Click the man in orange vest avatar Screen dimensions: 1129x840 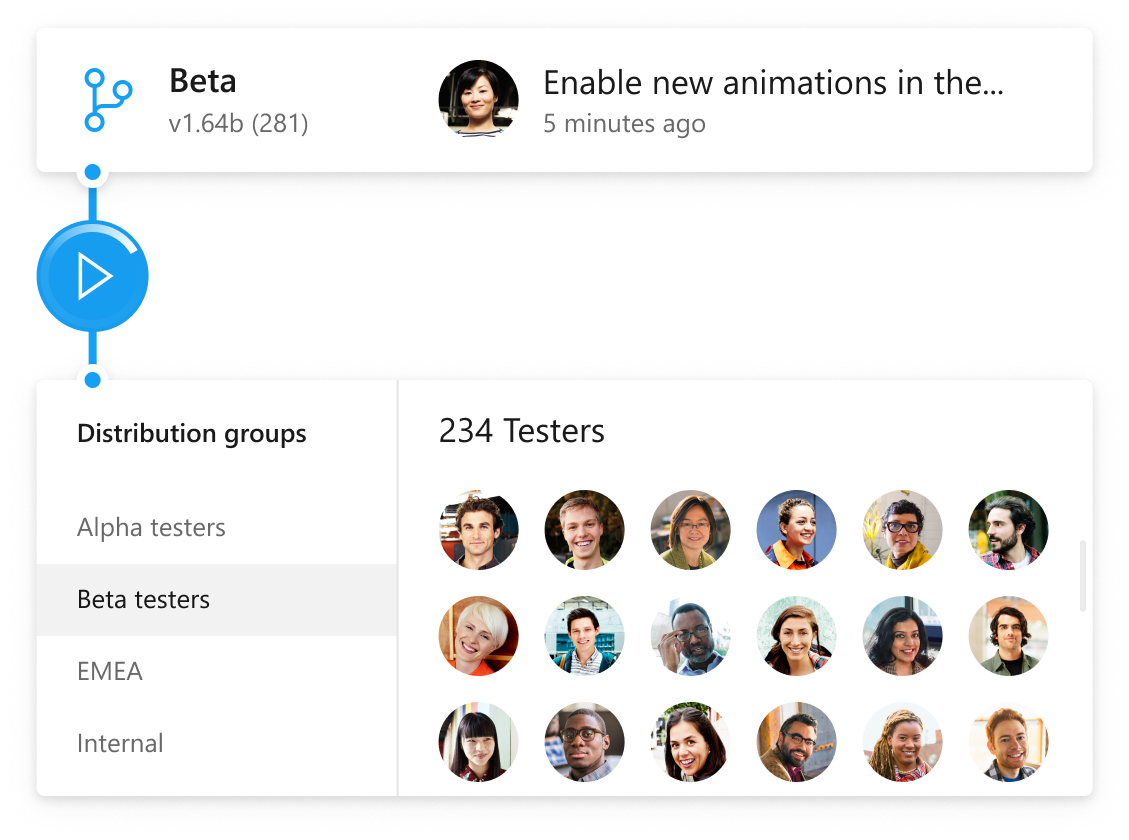click(796, 530)
